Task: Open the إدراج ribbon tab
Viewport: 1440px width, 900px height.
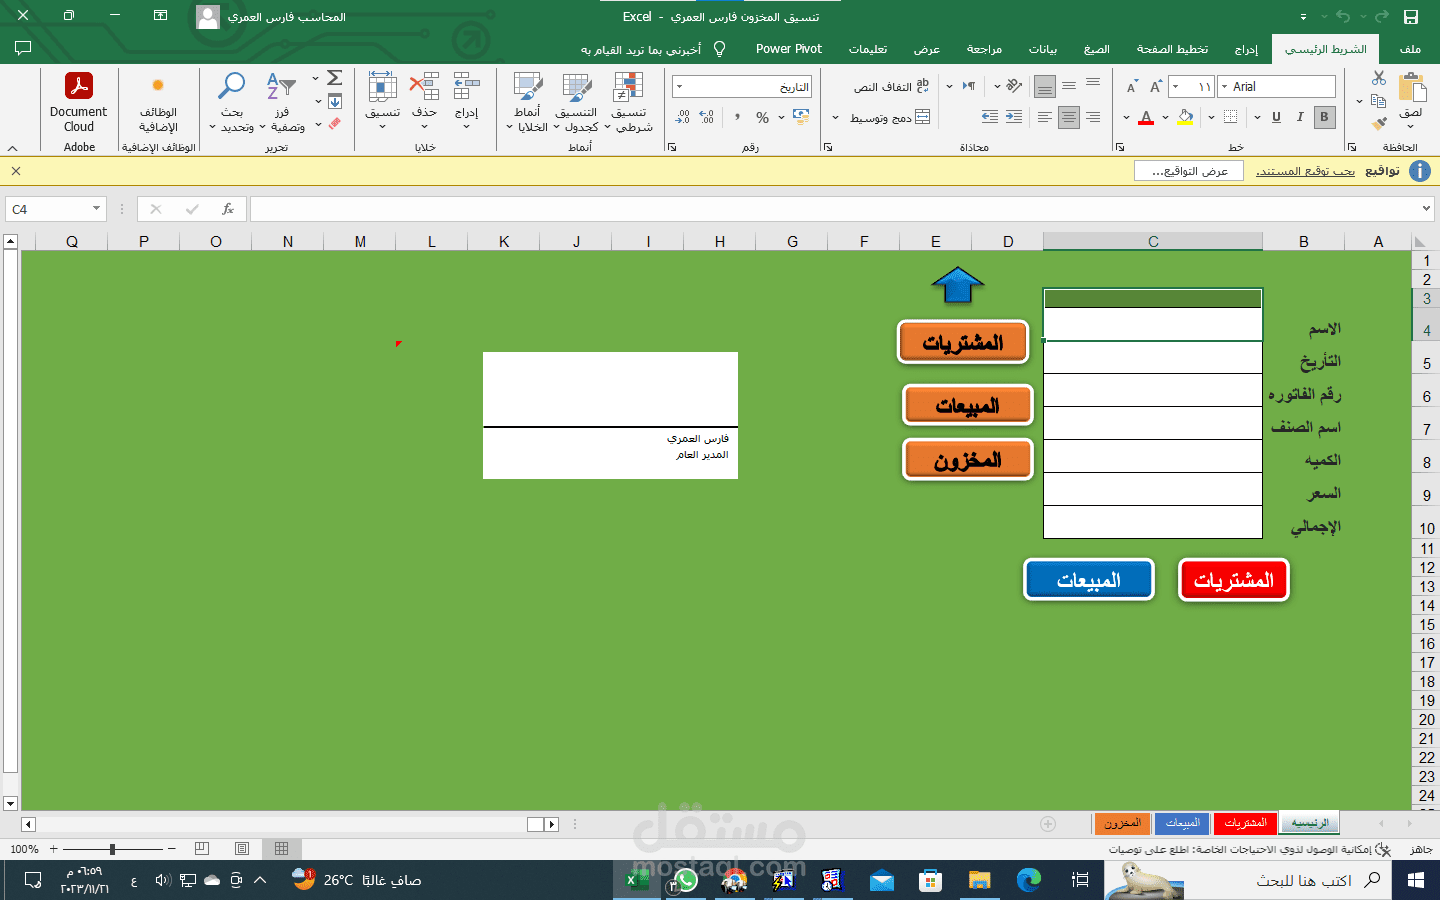Action: pyautogui.click(x=1246, y=49)
